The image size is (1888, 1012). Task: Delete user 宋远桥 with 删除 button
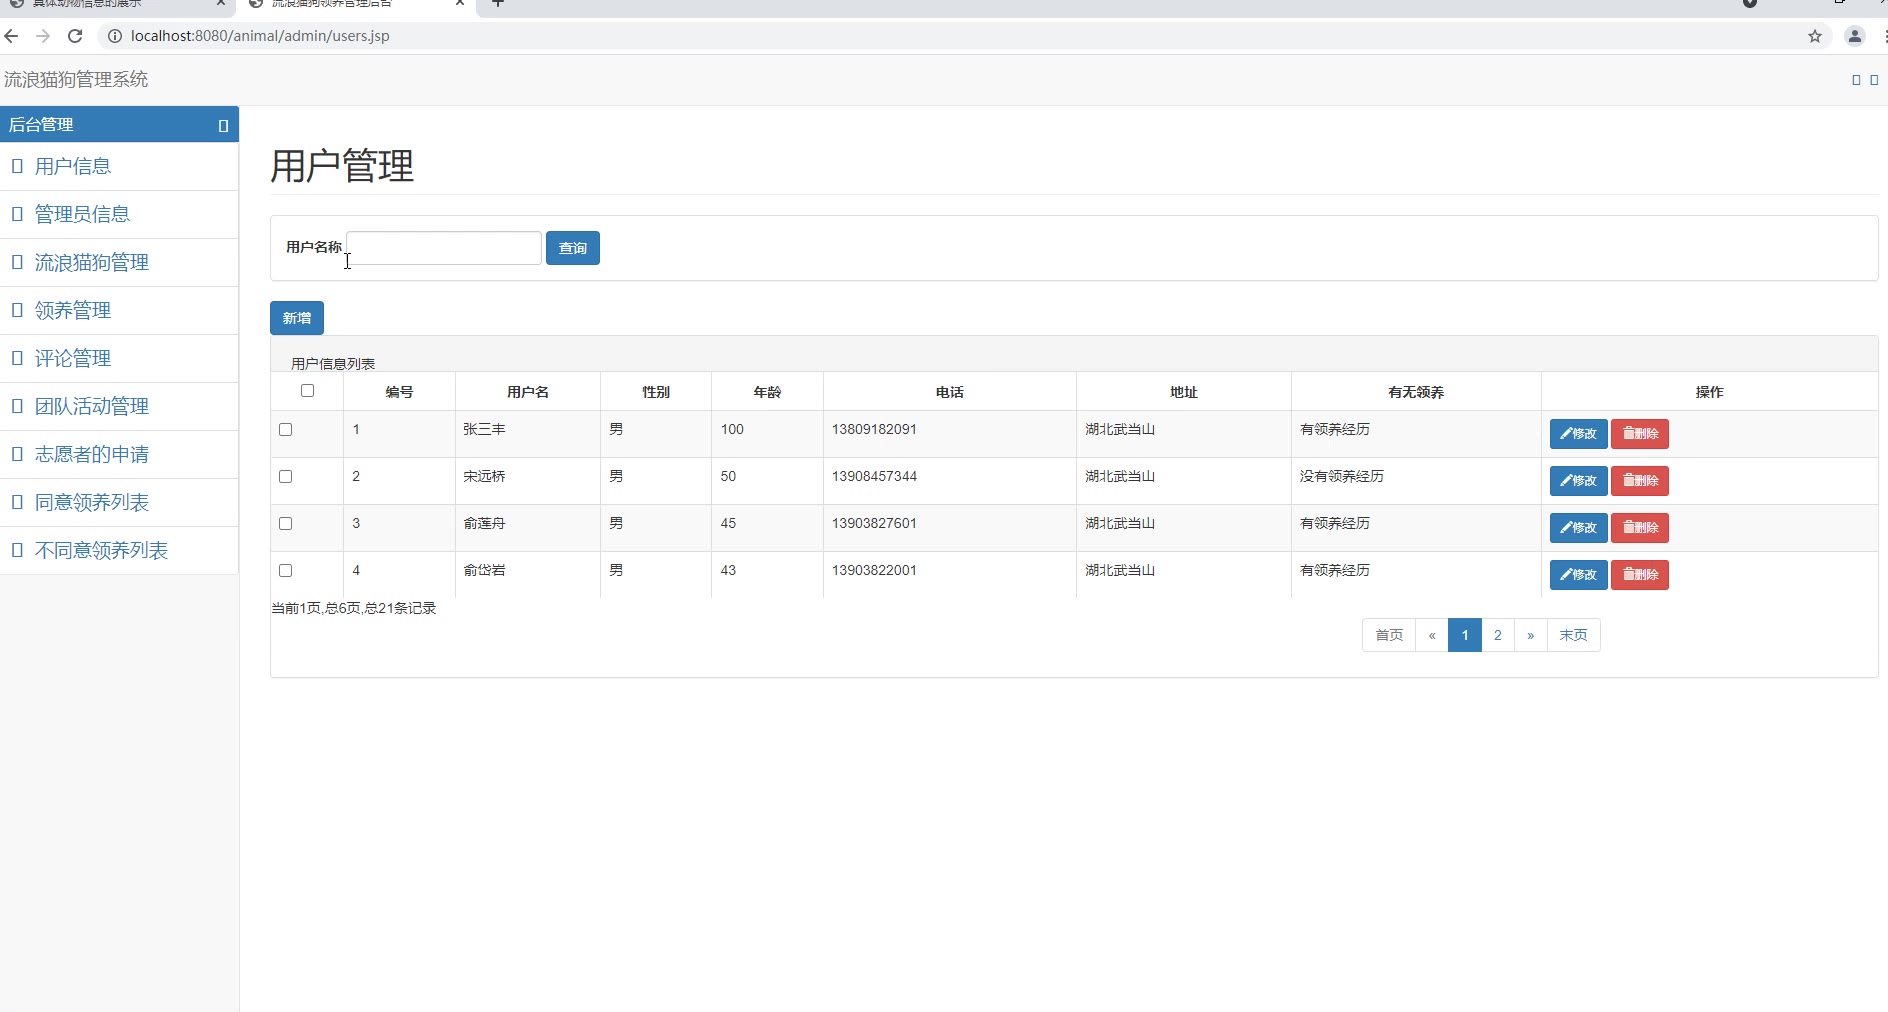click(x=1640, y=481)
